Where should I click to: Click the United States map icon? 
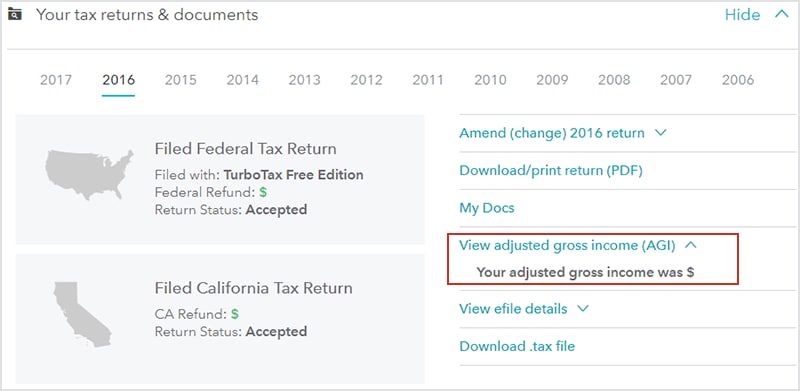pyautogui.click(x=89, y=175)
